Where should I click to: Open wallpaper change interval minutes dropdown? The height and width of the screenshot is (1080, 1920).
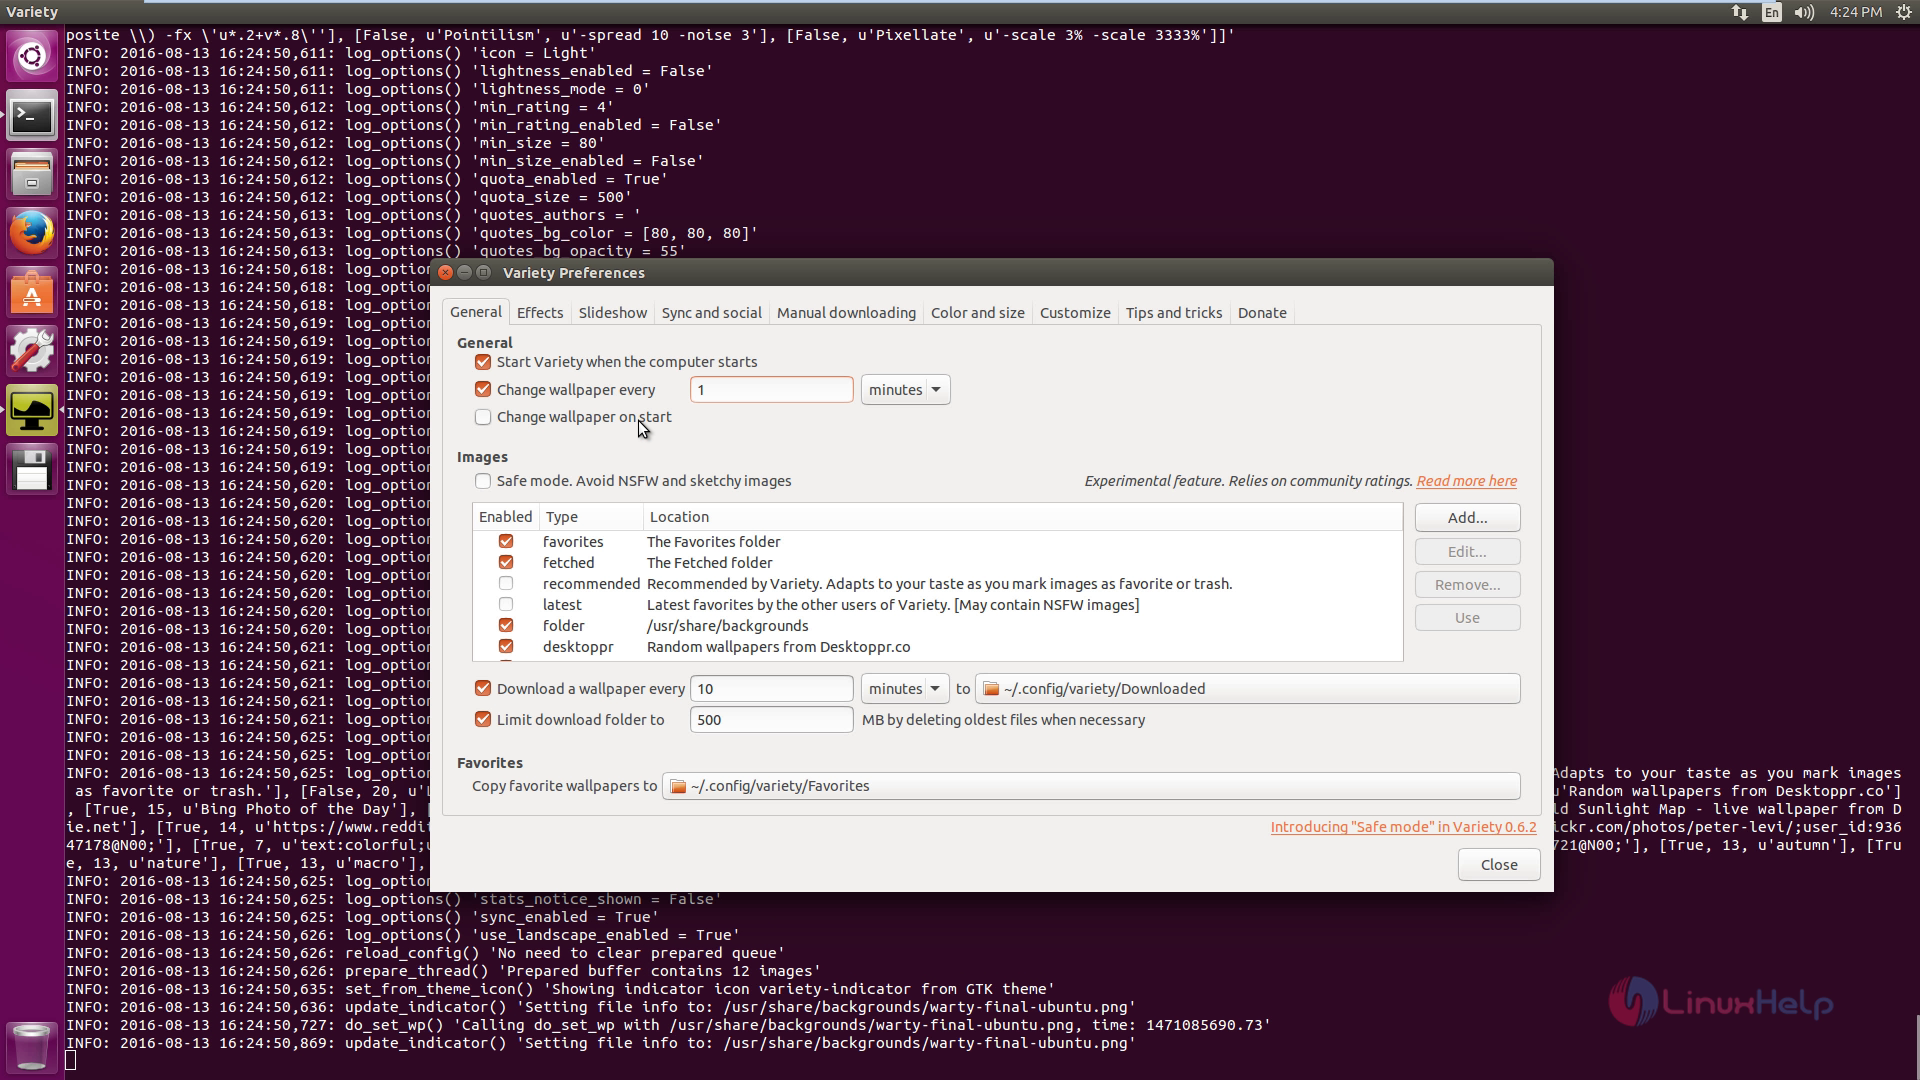(x=905, y=390)
